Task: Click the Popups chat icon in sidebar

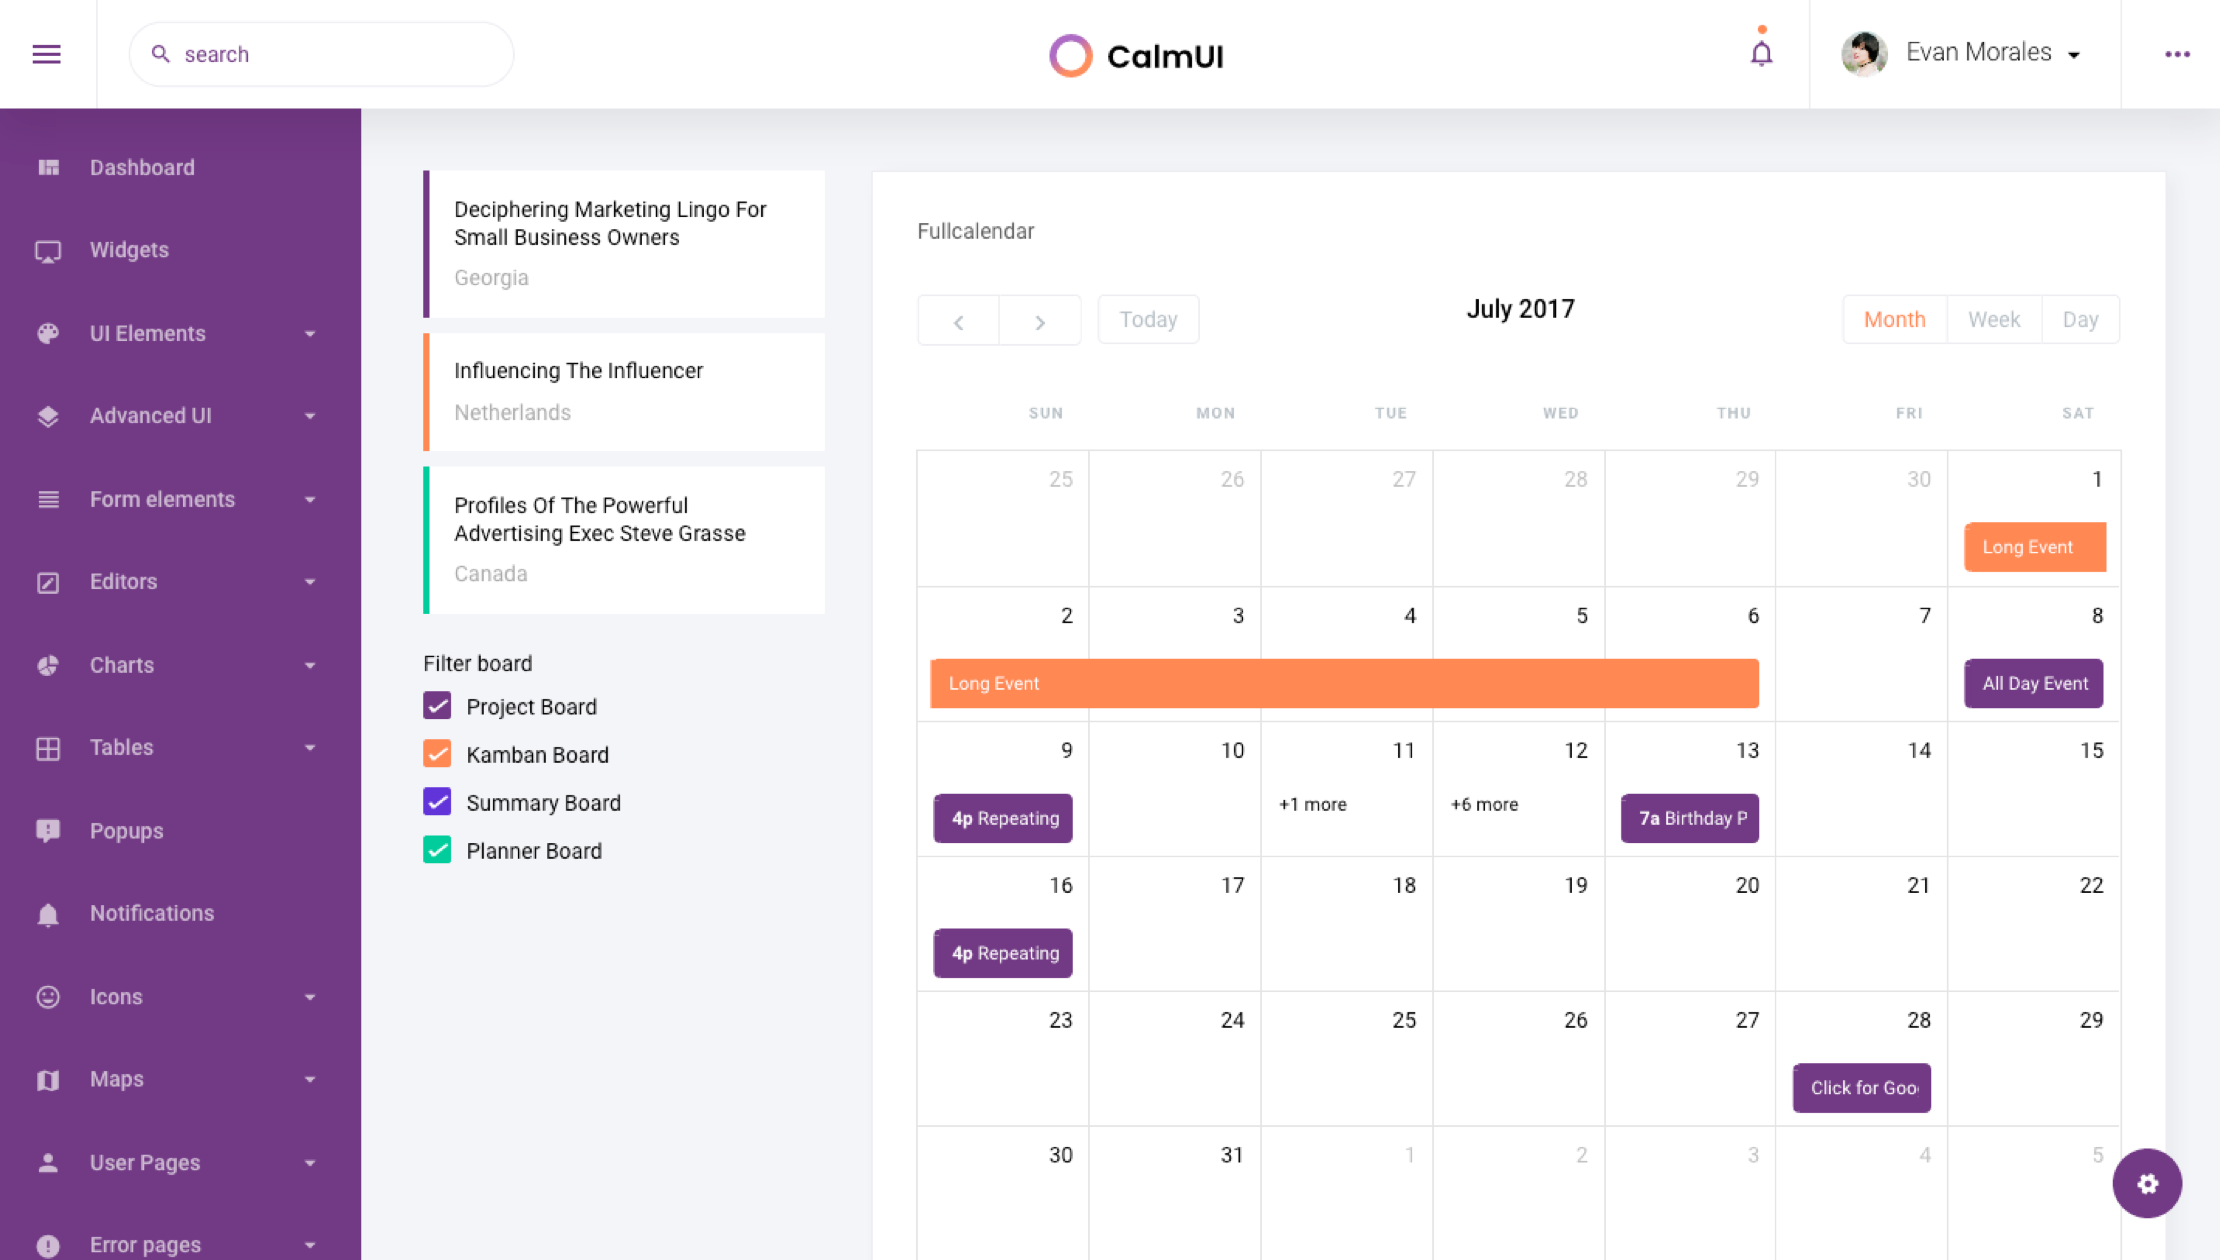Action: click(48, 831)
